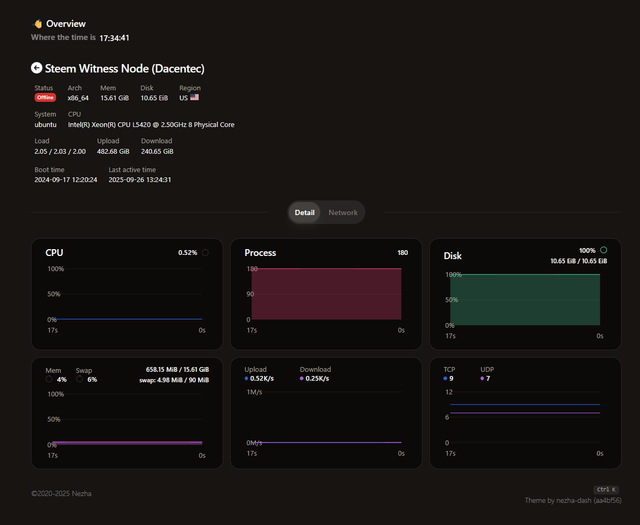Click the ubuntu System value
This screenshot has width=640, height=525.
coord(45,125)
